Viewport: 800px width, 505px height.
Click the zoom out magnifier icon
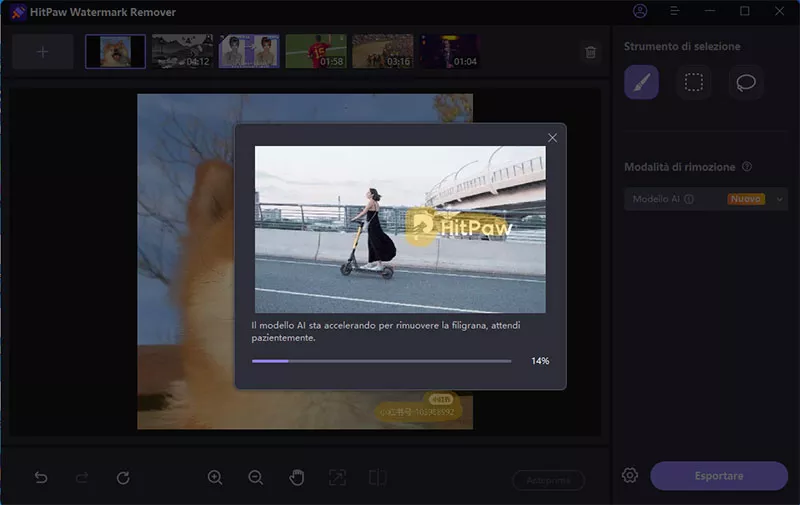pyautogui.click(x=256, y=478)
